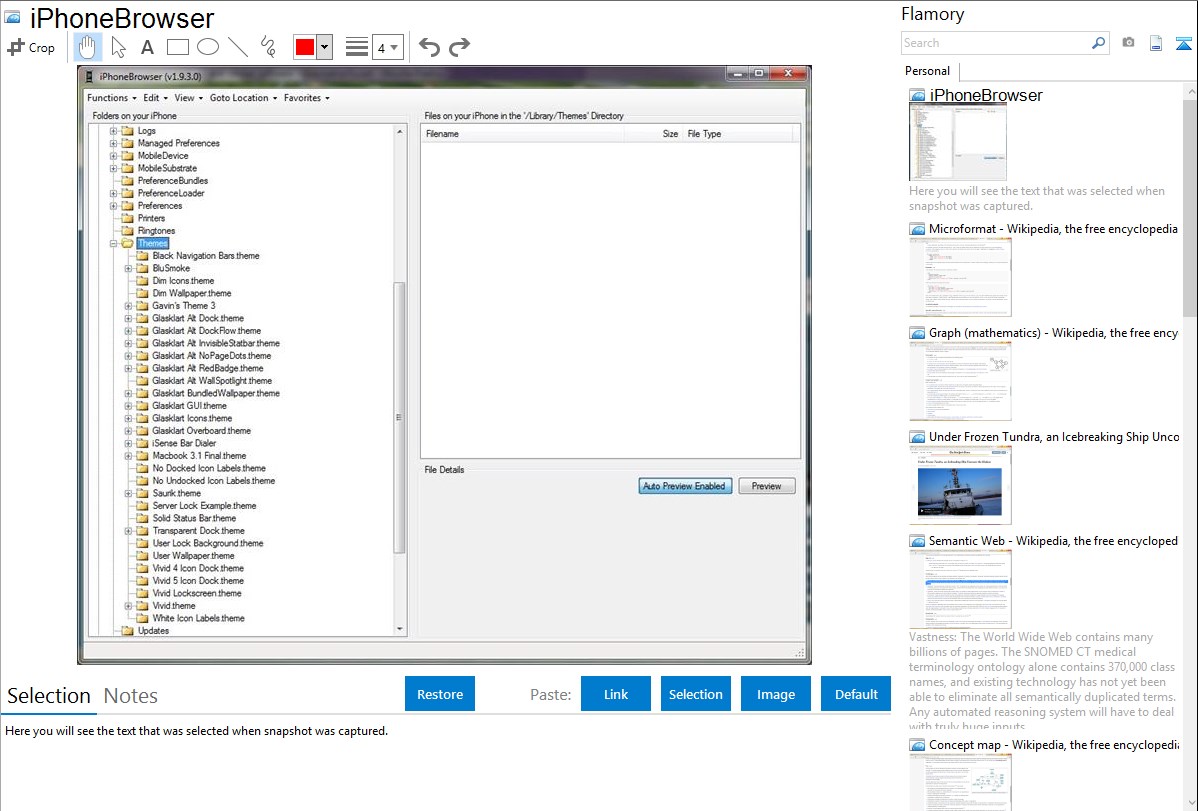The height and width of the screenshot is (811, 1198).
Task: Open the Under Frozen Tundra snapshot title
Action: (x=1054, y=436)
